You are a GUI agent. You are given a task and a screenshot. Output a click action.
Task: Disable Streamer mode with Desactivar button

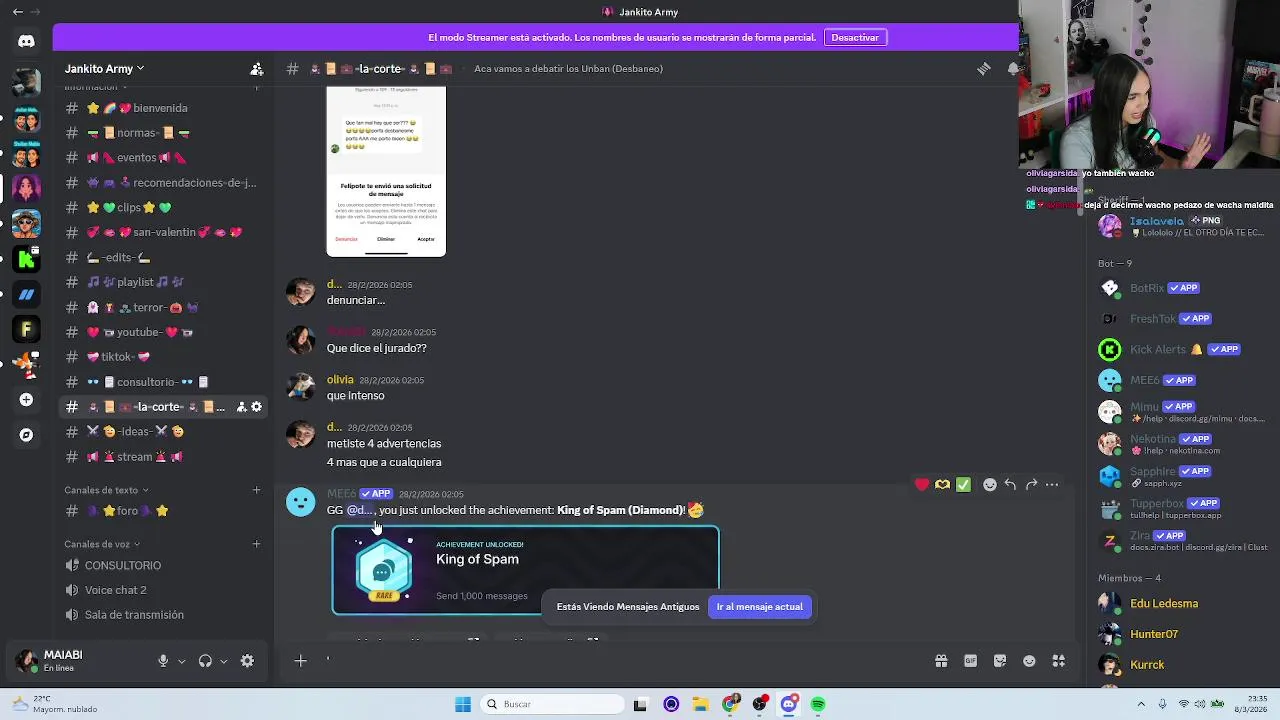click(x=855, y=37)
